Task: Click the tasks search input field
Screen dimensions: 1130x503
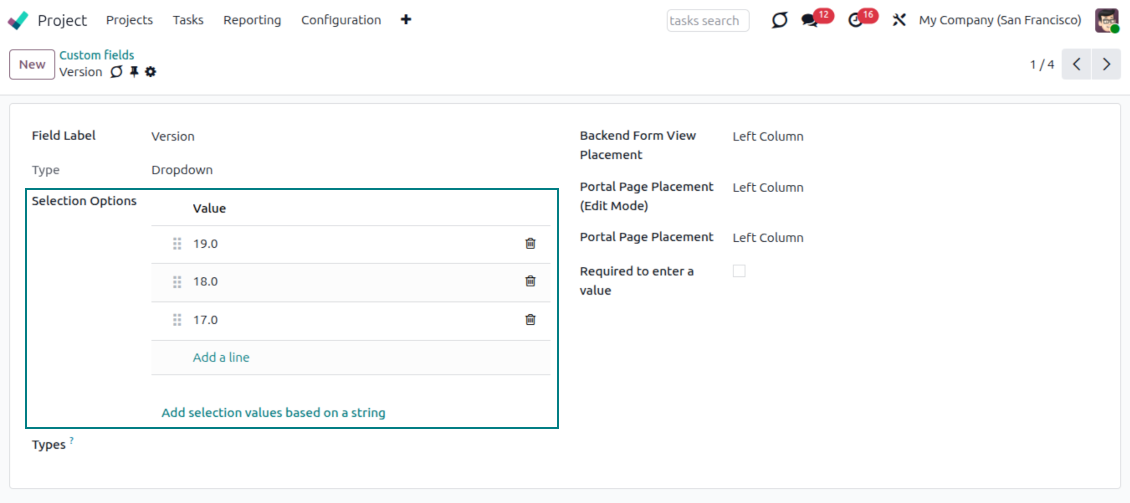Action: 707,20
